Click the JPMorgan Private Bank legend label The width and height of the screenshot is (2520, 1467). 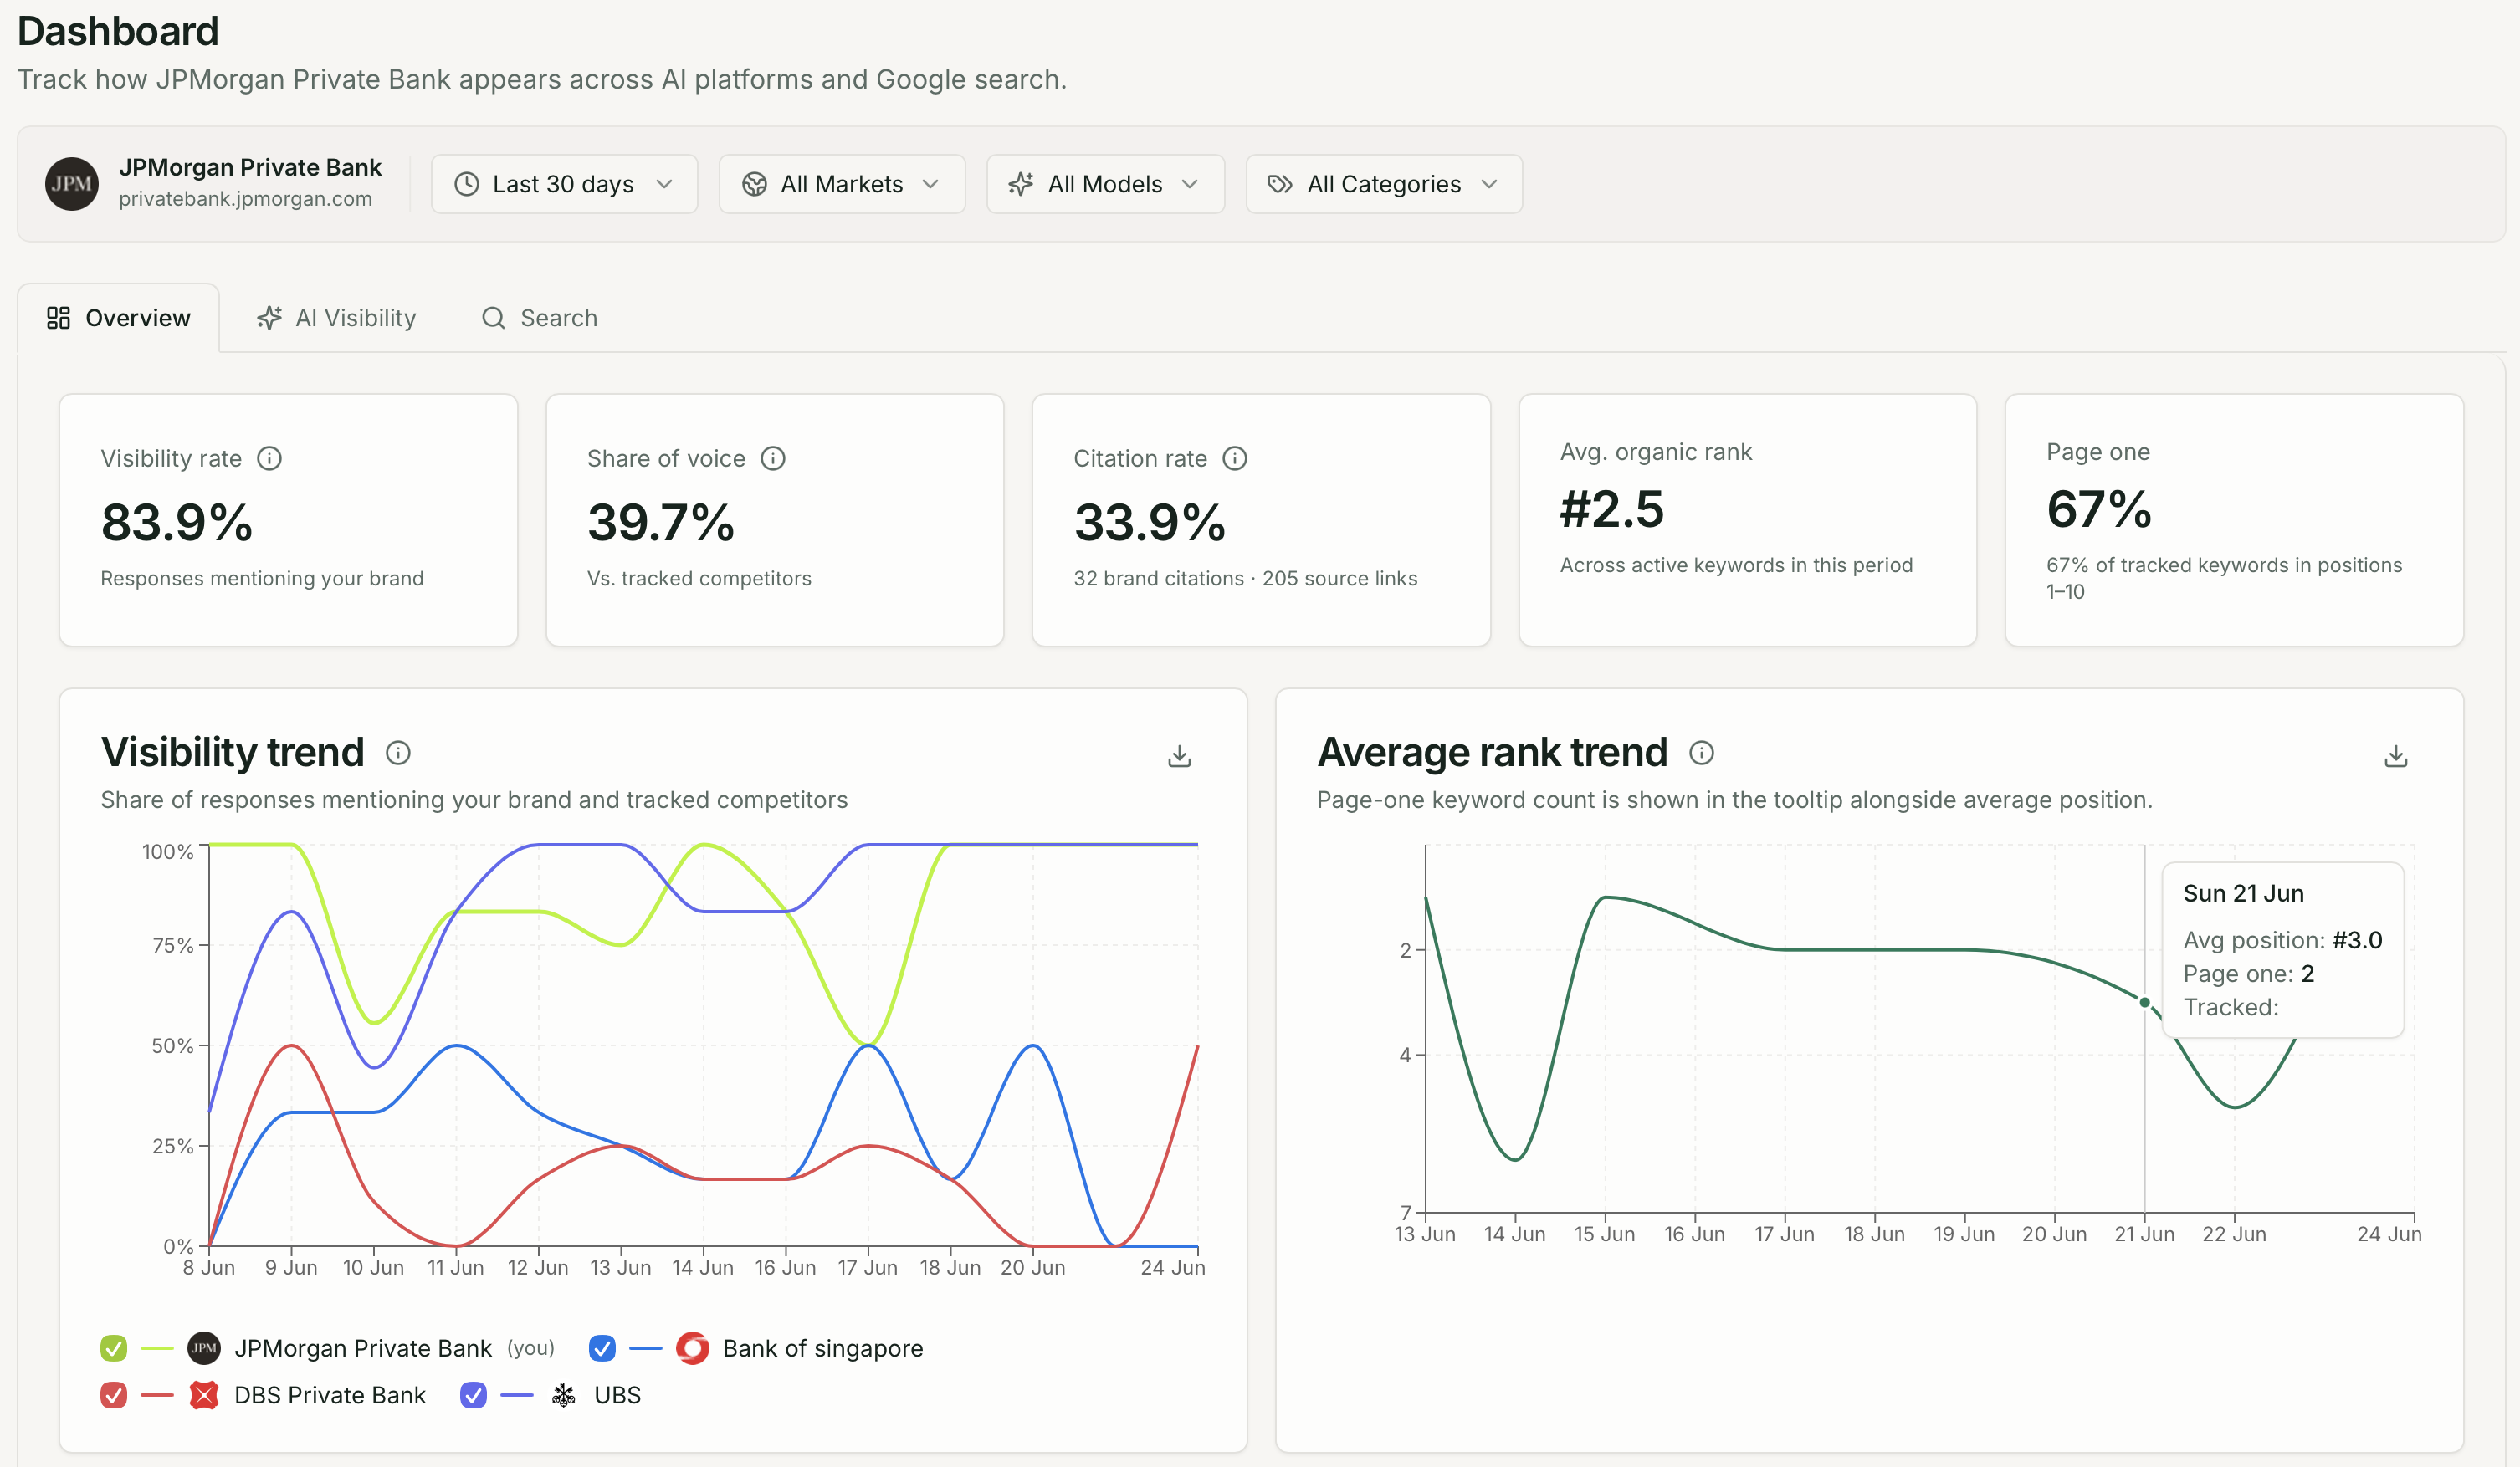(363, 1348)
